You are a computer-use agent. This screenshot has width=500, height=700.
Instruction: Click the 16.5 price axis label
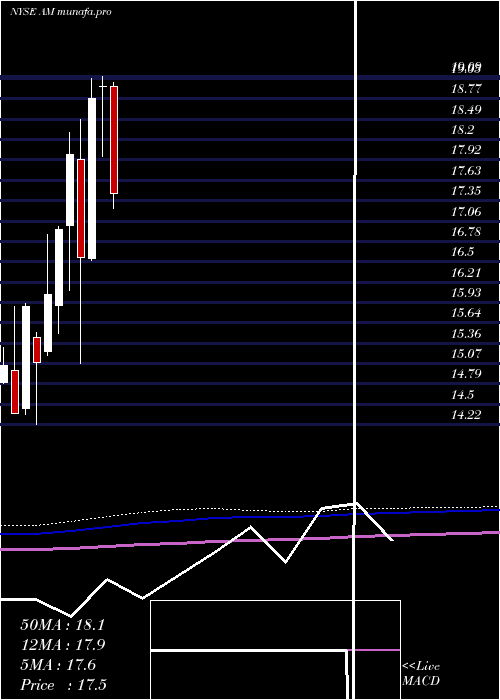(x=462, y=252)
